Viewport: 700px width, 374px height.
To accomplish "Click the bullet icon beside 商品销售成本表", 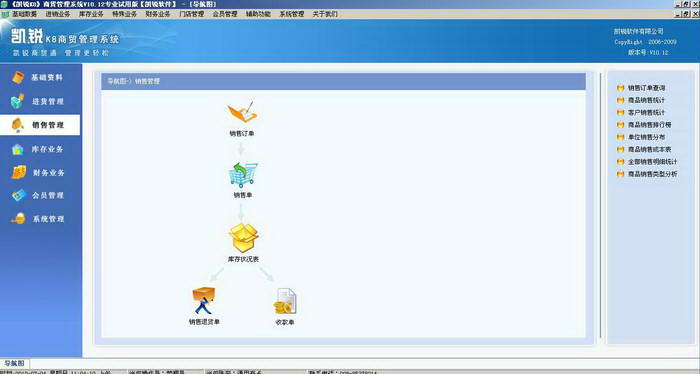I will (621, 150).
